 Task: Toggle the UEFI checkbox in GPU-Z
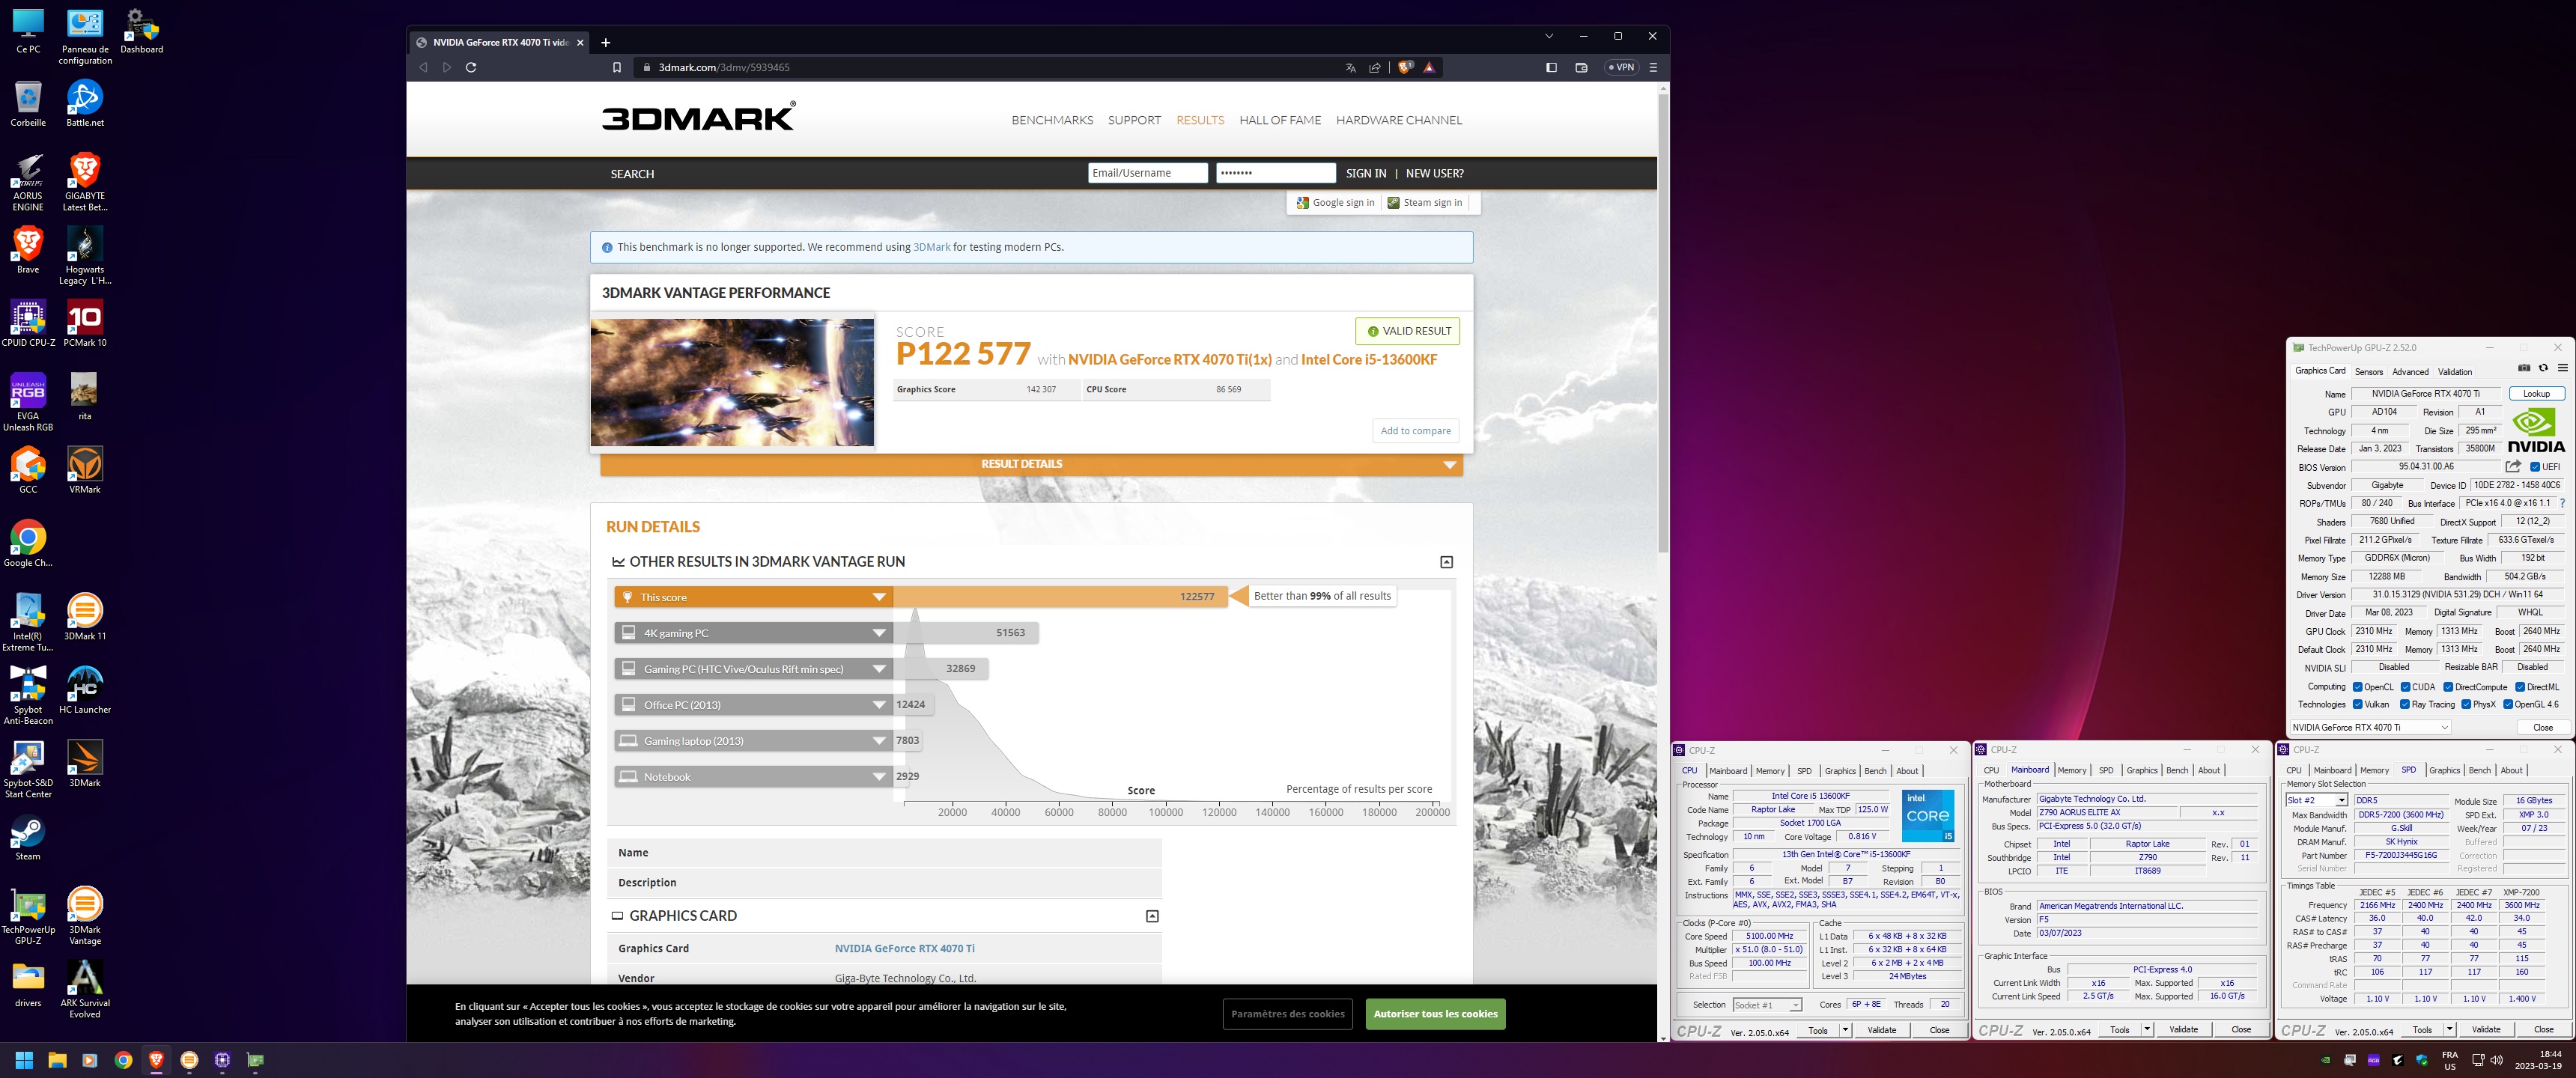(x=2535, y=467)
